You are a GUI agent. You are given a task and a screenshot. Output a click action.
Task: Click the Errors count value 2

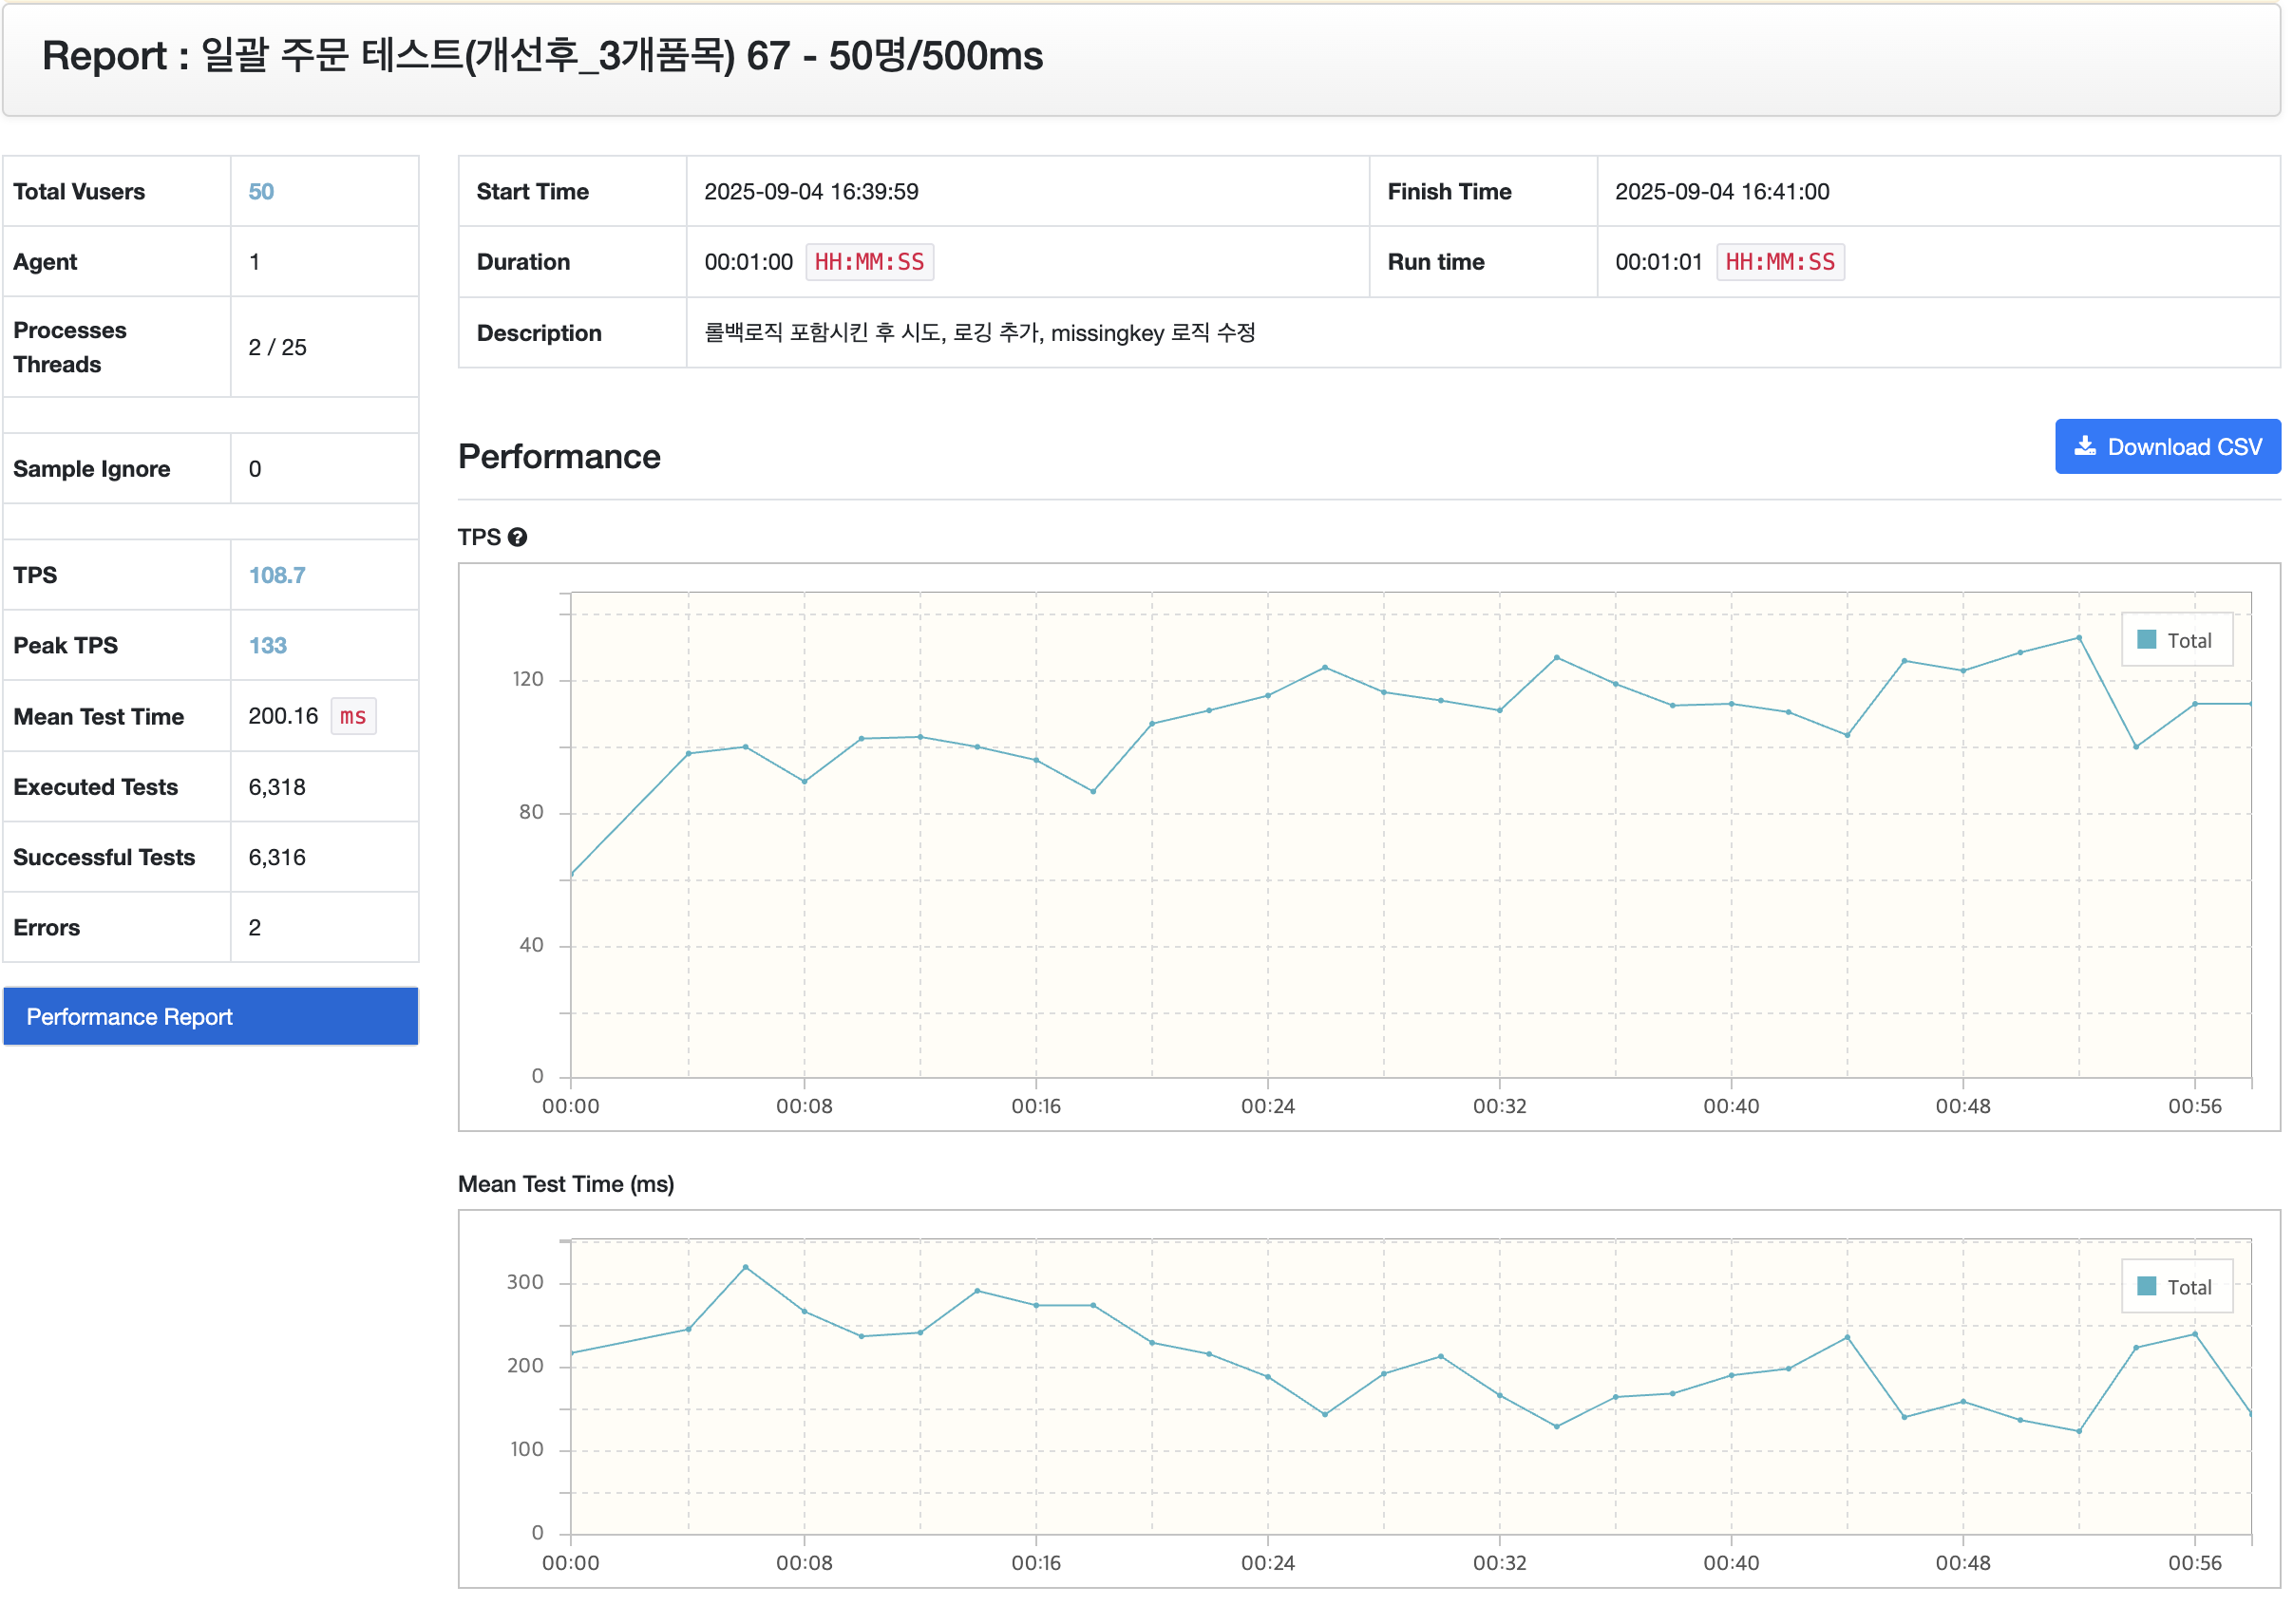[255, 928]
